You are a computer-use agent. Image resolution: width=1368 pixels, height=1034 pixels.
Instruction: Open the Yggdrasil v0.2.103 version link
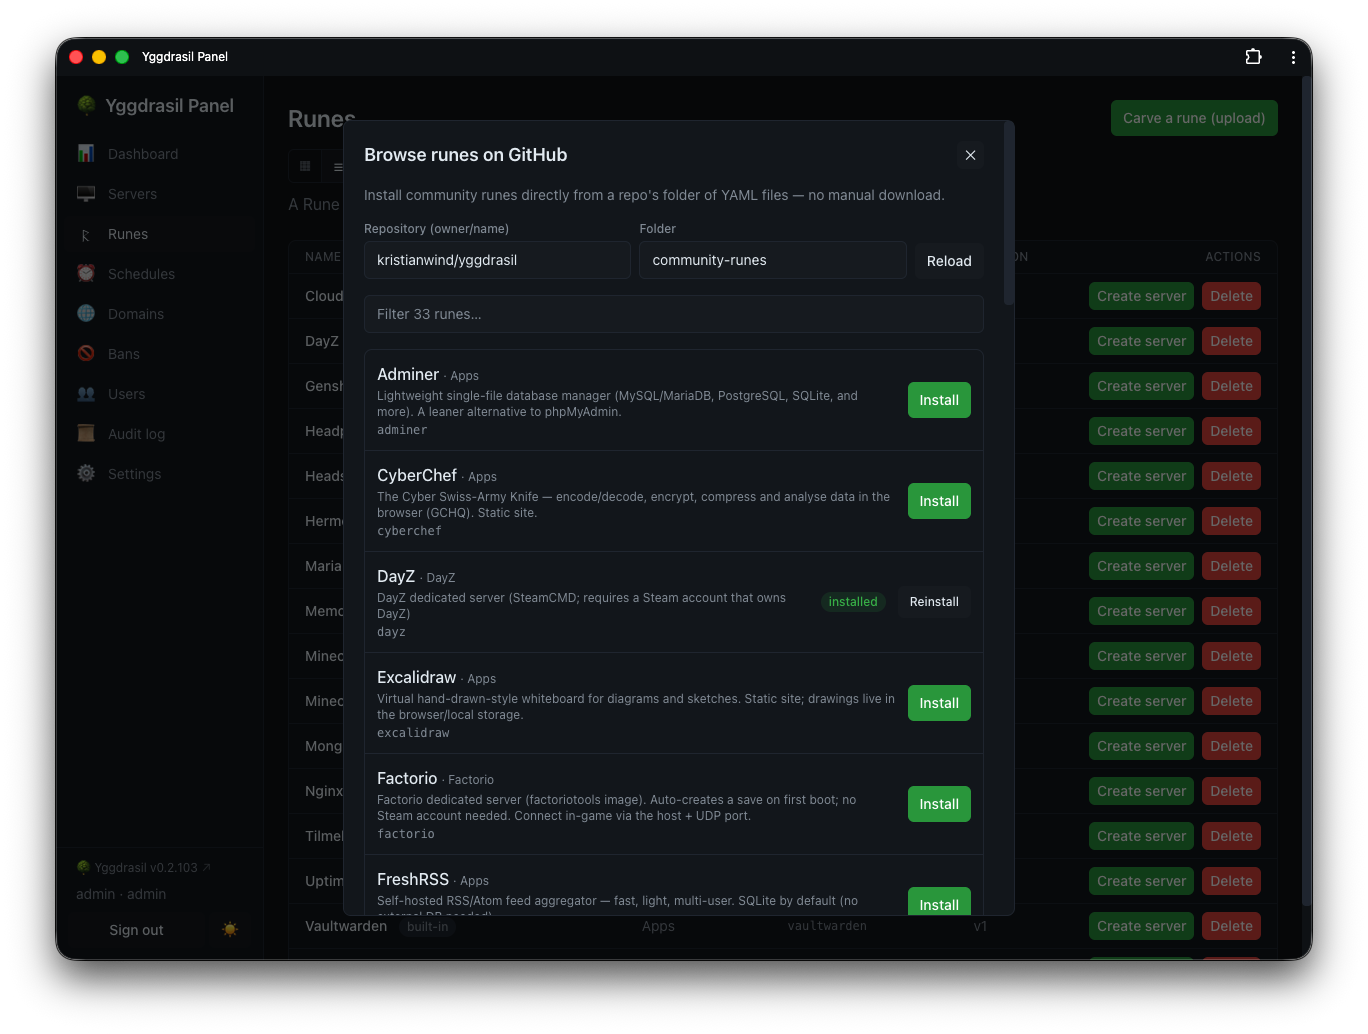[x=144, y=868]
